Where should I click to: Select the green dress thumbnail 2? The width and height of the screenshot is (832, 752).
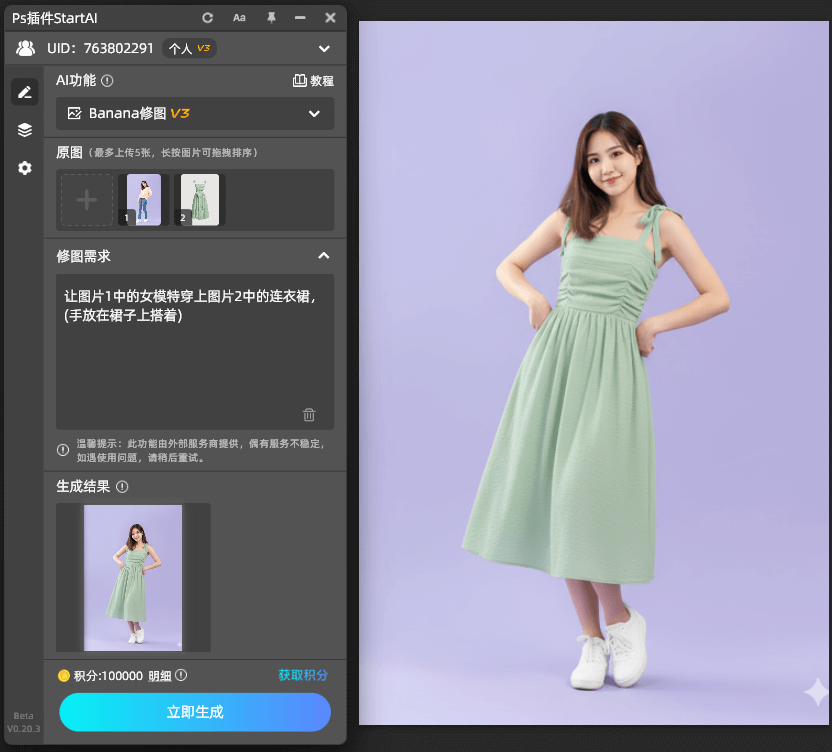point(199,200)
